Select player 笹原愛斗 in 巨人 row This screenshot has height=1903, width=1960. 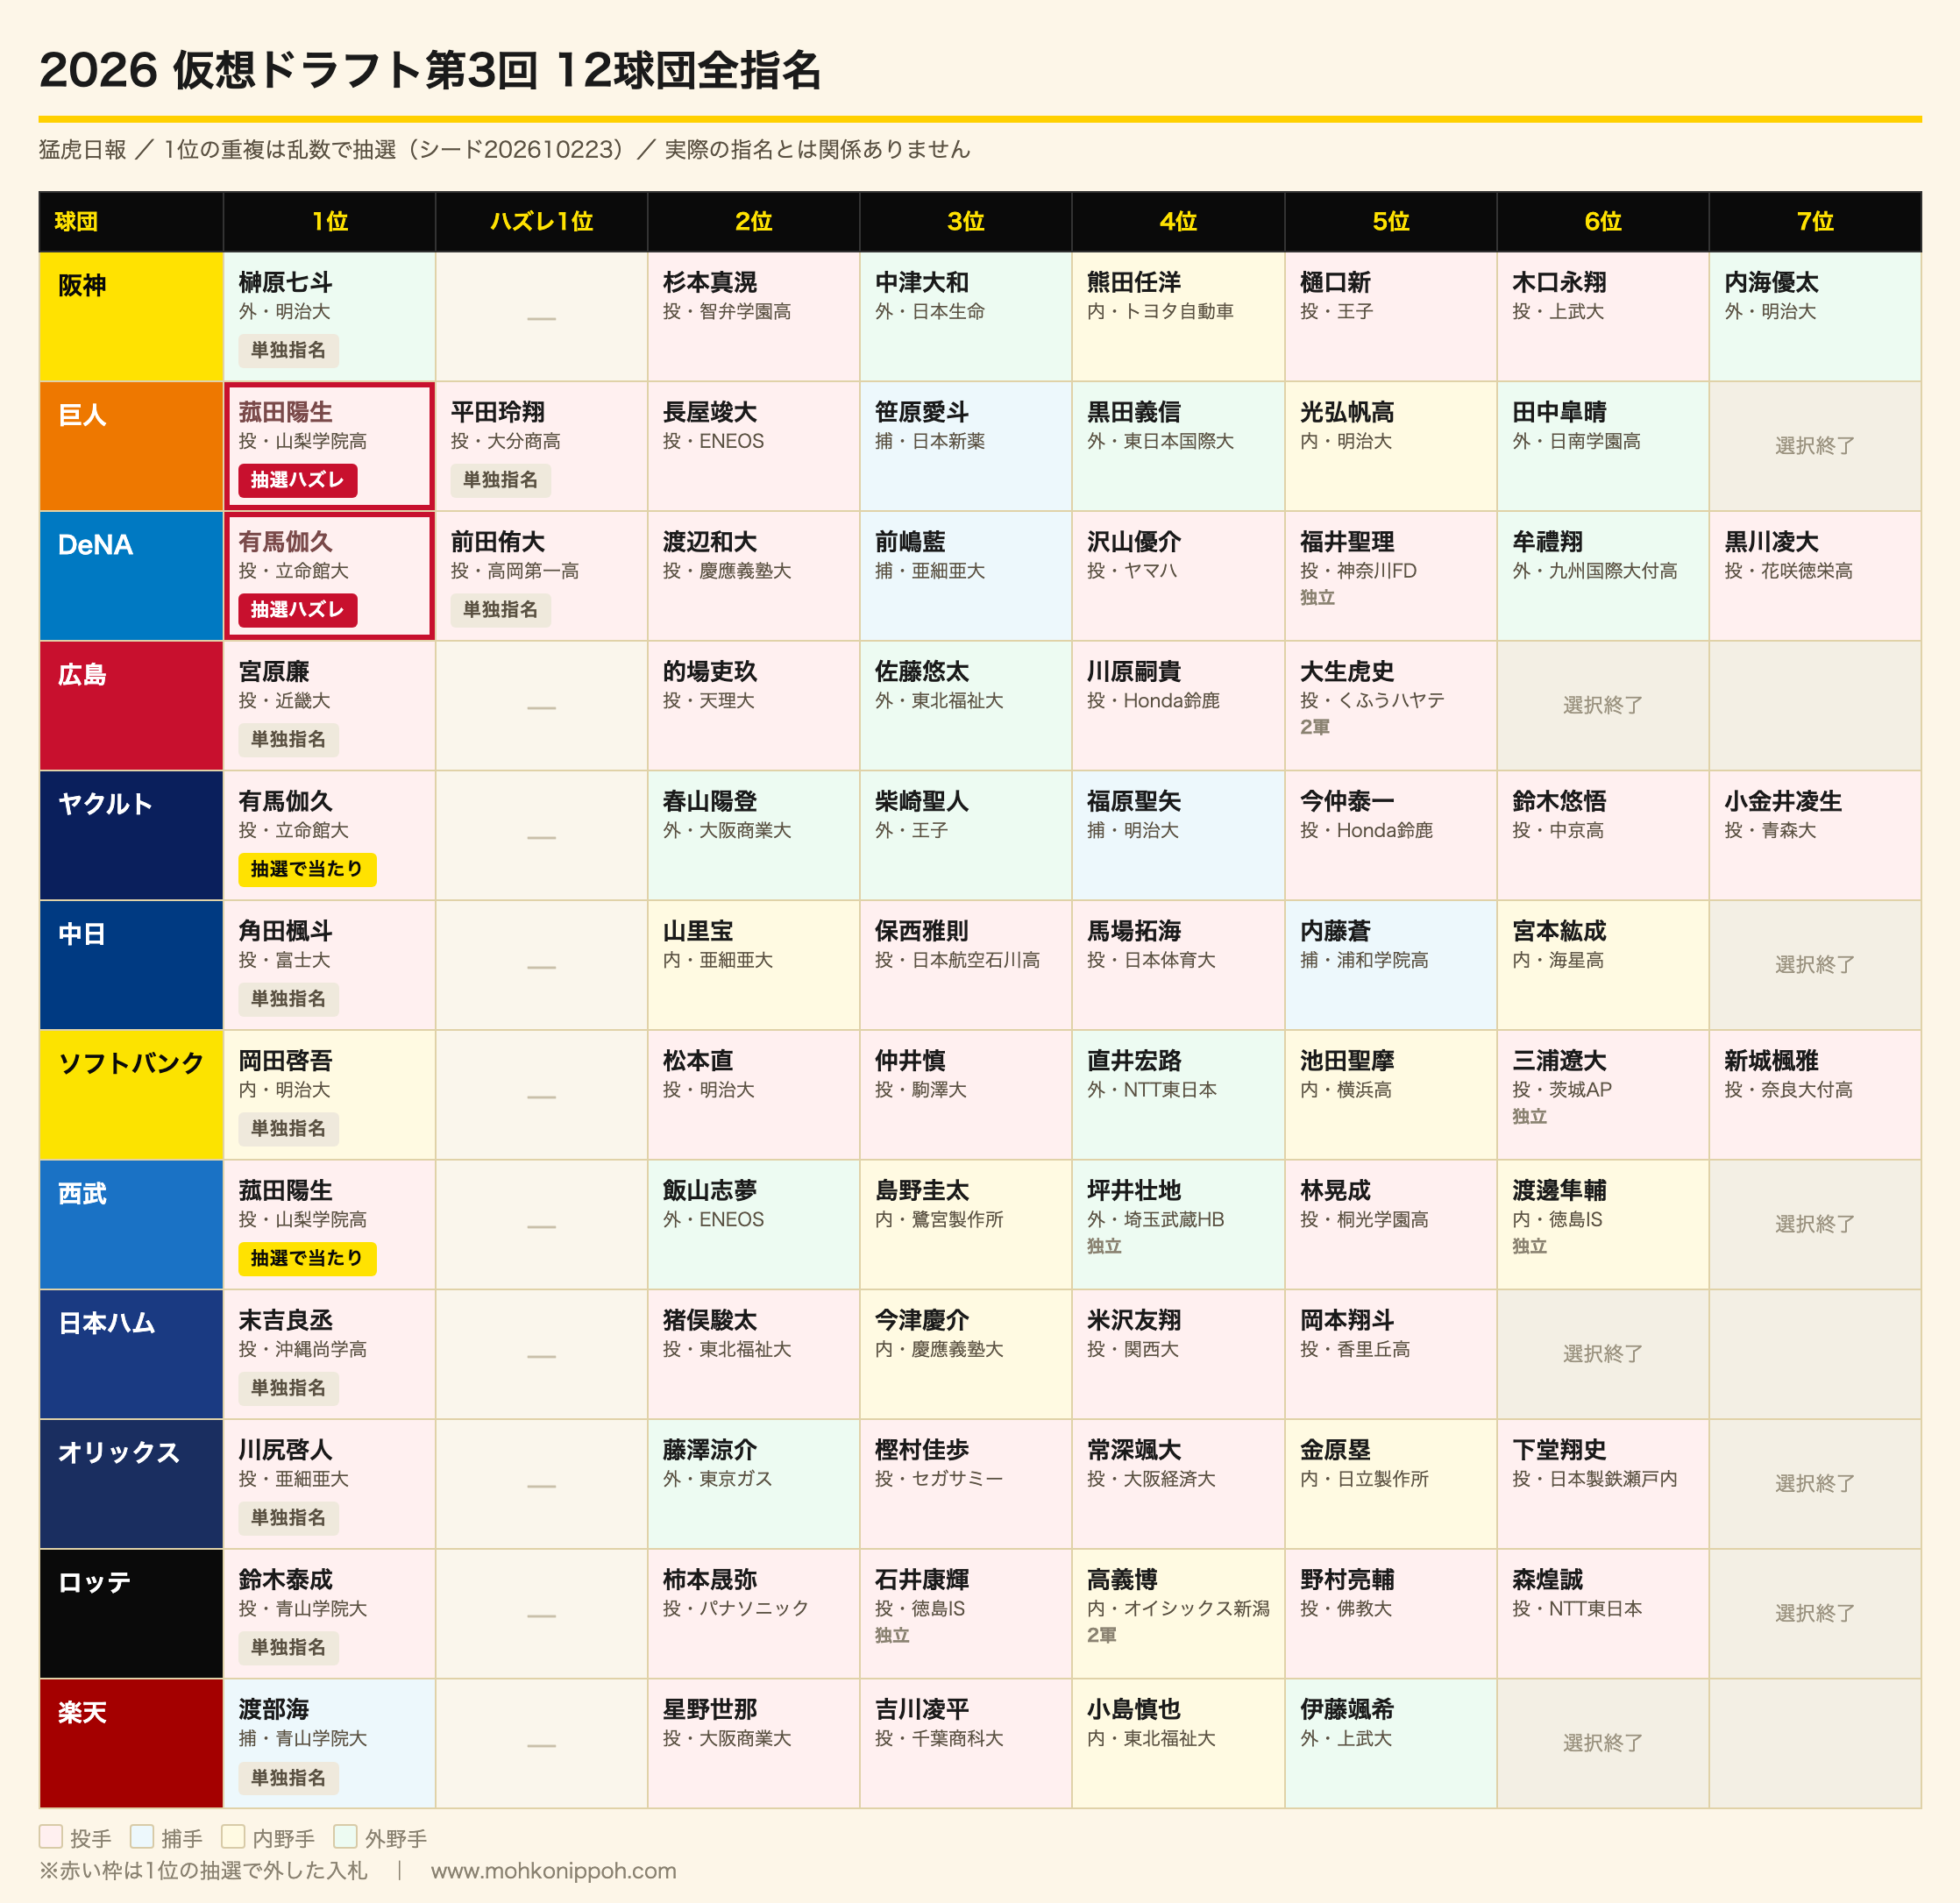(965, 446)
